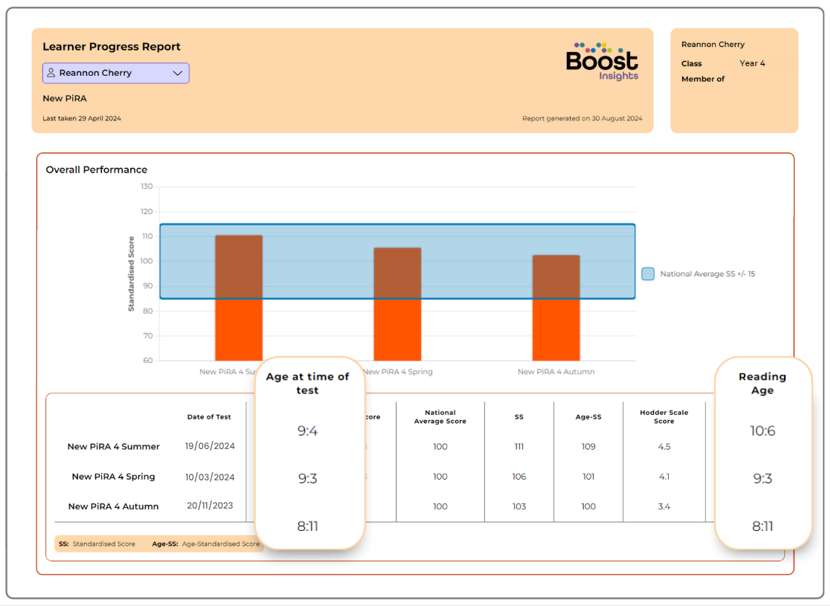Select the New PiRA 4 Spring chart bar
This screenshot has height=606, width=830.
coord(397,303)
